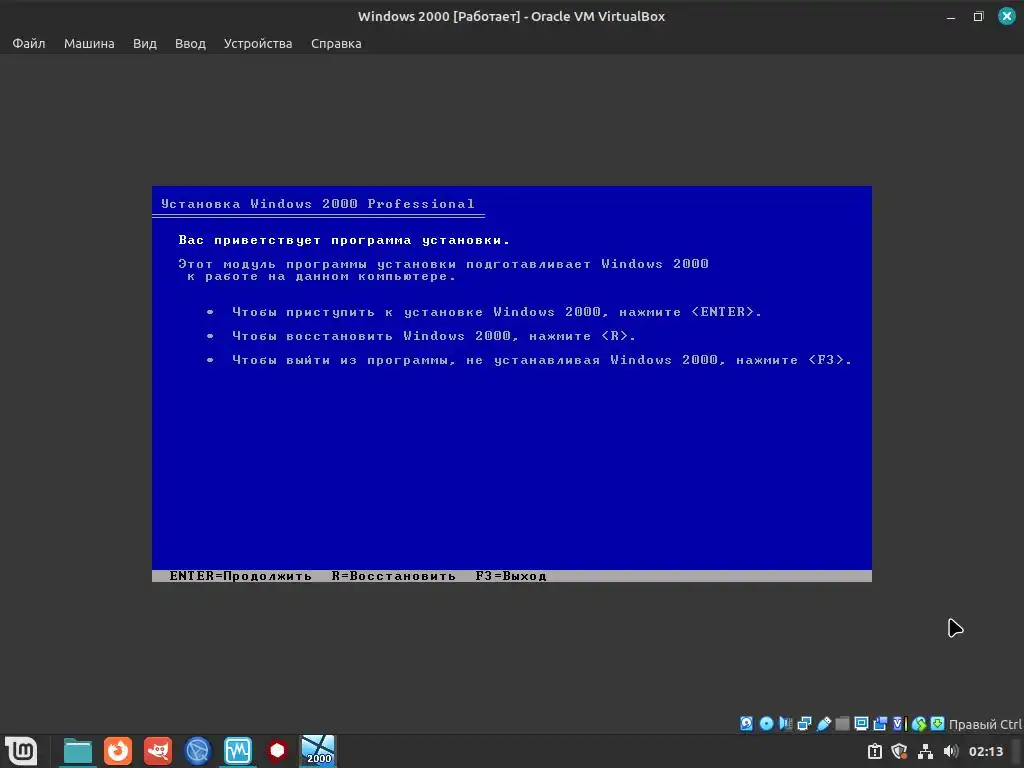This screenshot has height=768, width=1024.
Task: Open the Устройства menu
Action: pyautogui.click(x=258, y=43)
